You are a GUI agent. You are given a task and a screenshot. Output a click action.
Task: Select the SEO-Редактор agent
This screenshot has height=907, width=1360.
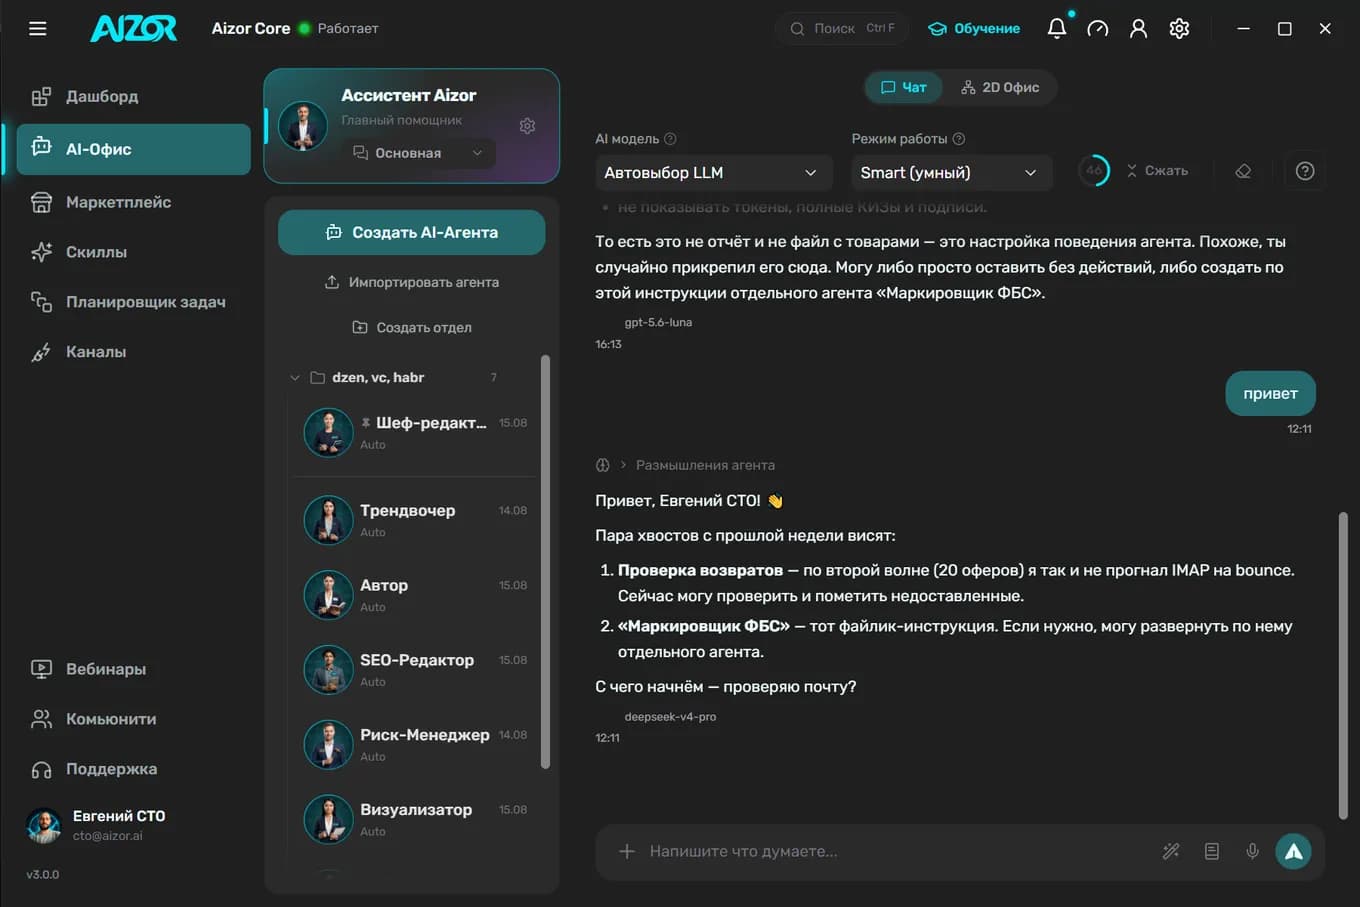click(416, 670)
